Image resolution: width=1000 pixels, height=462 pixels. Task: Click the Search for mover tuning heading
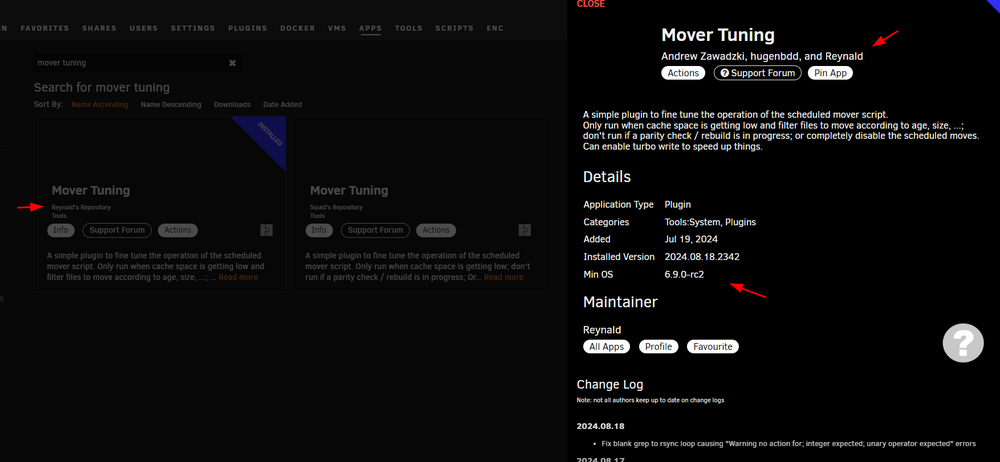click(x=102, y=88)
